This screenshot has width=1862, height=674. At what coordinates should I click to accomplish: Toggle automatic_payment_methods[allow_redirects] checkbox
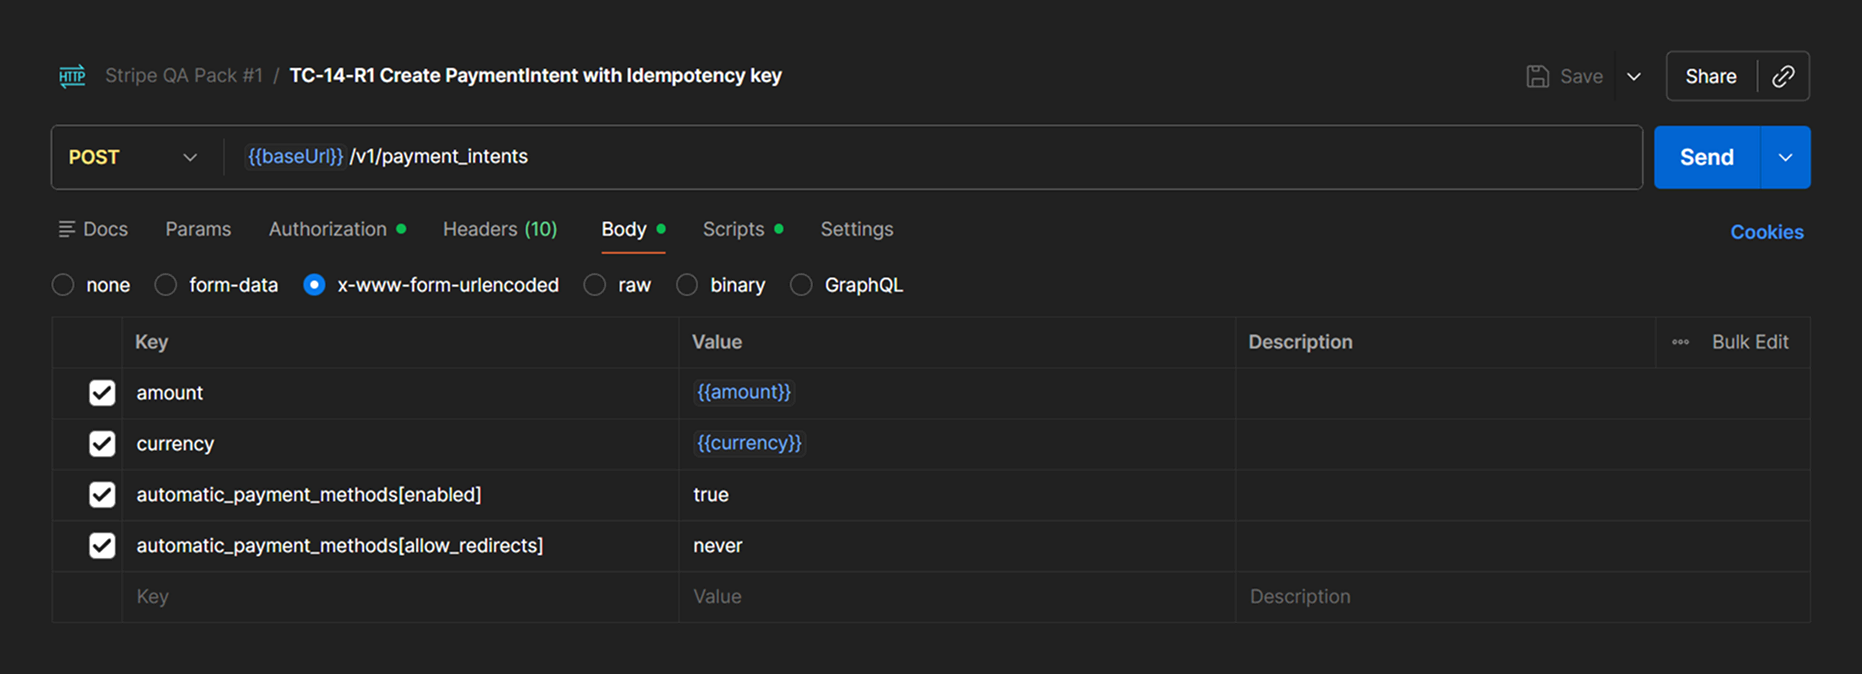[102, 546]
